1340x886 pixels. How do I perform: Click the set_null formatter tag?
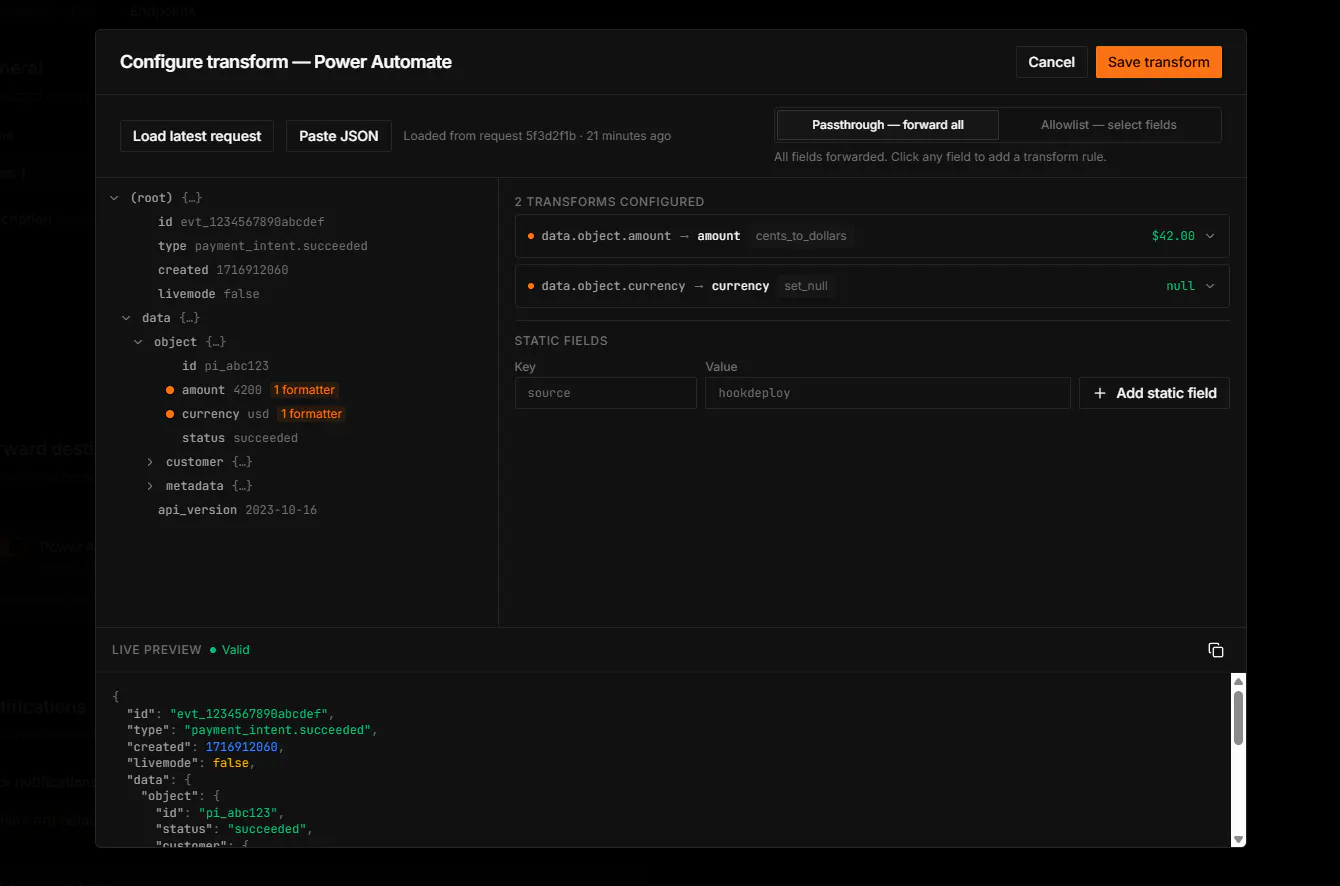(806, 286)
